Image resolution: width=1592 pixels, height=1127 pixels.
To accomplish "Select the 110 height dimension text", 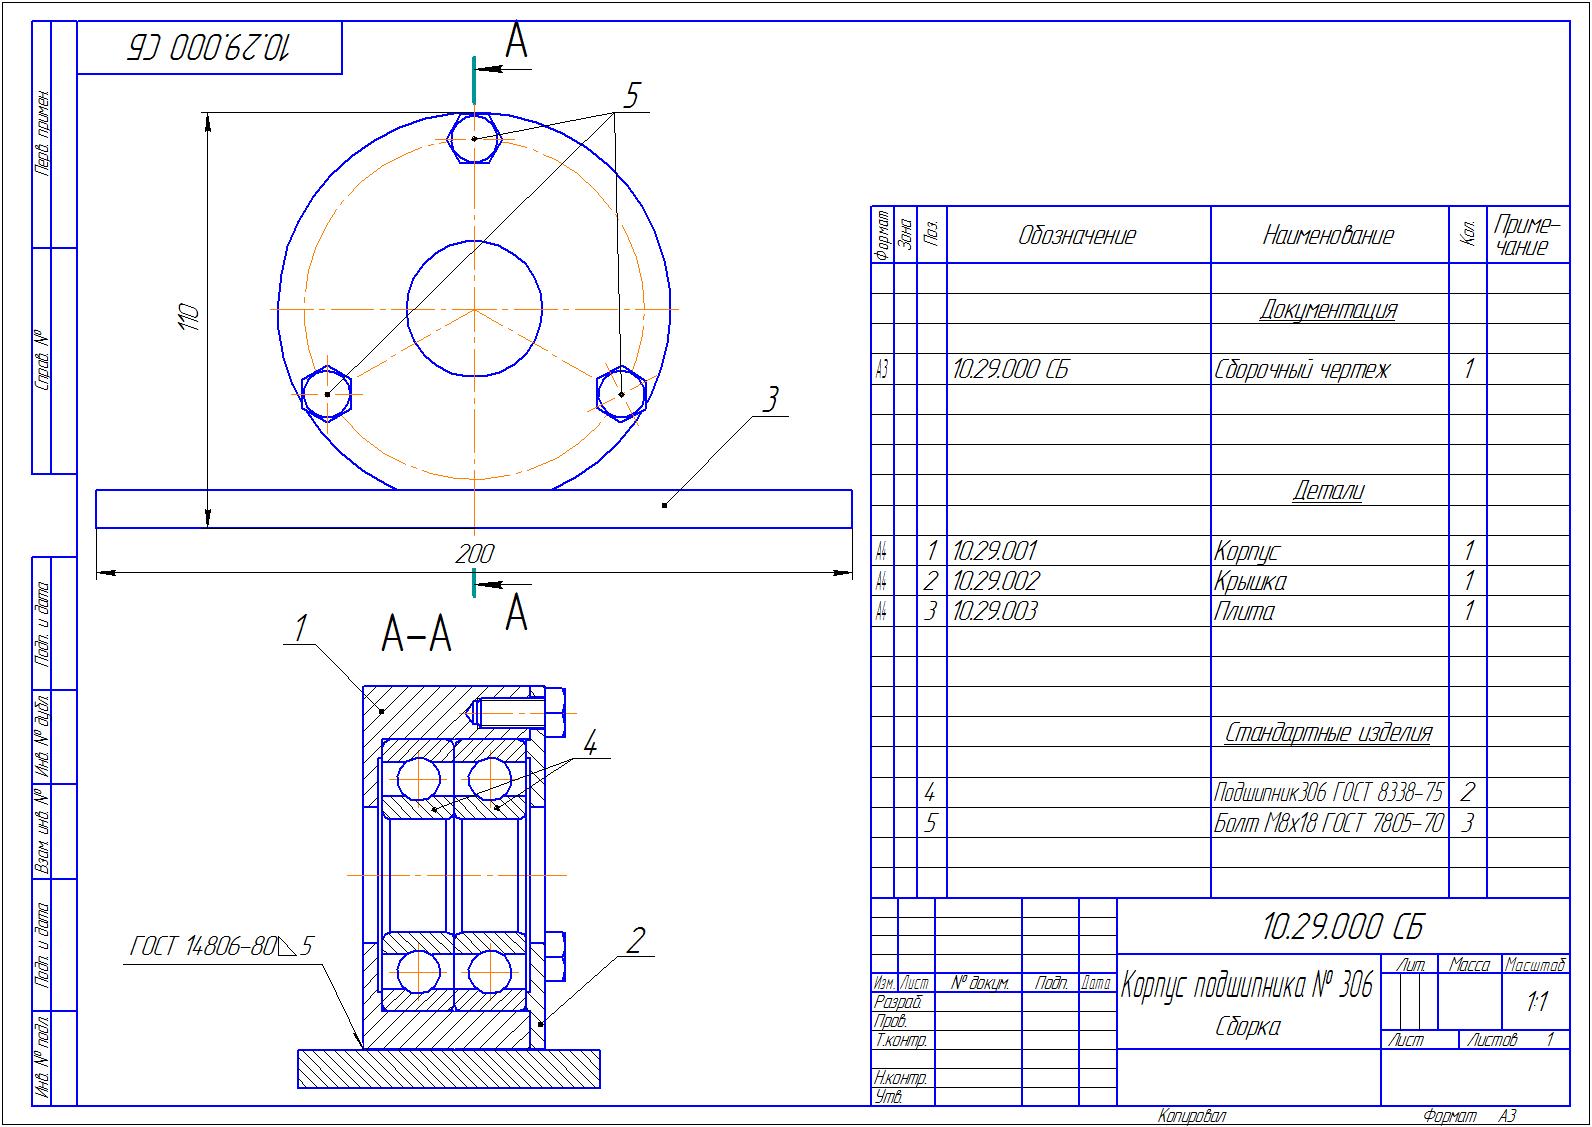I will (189, 318).
